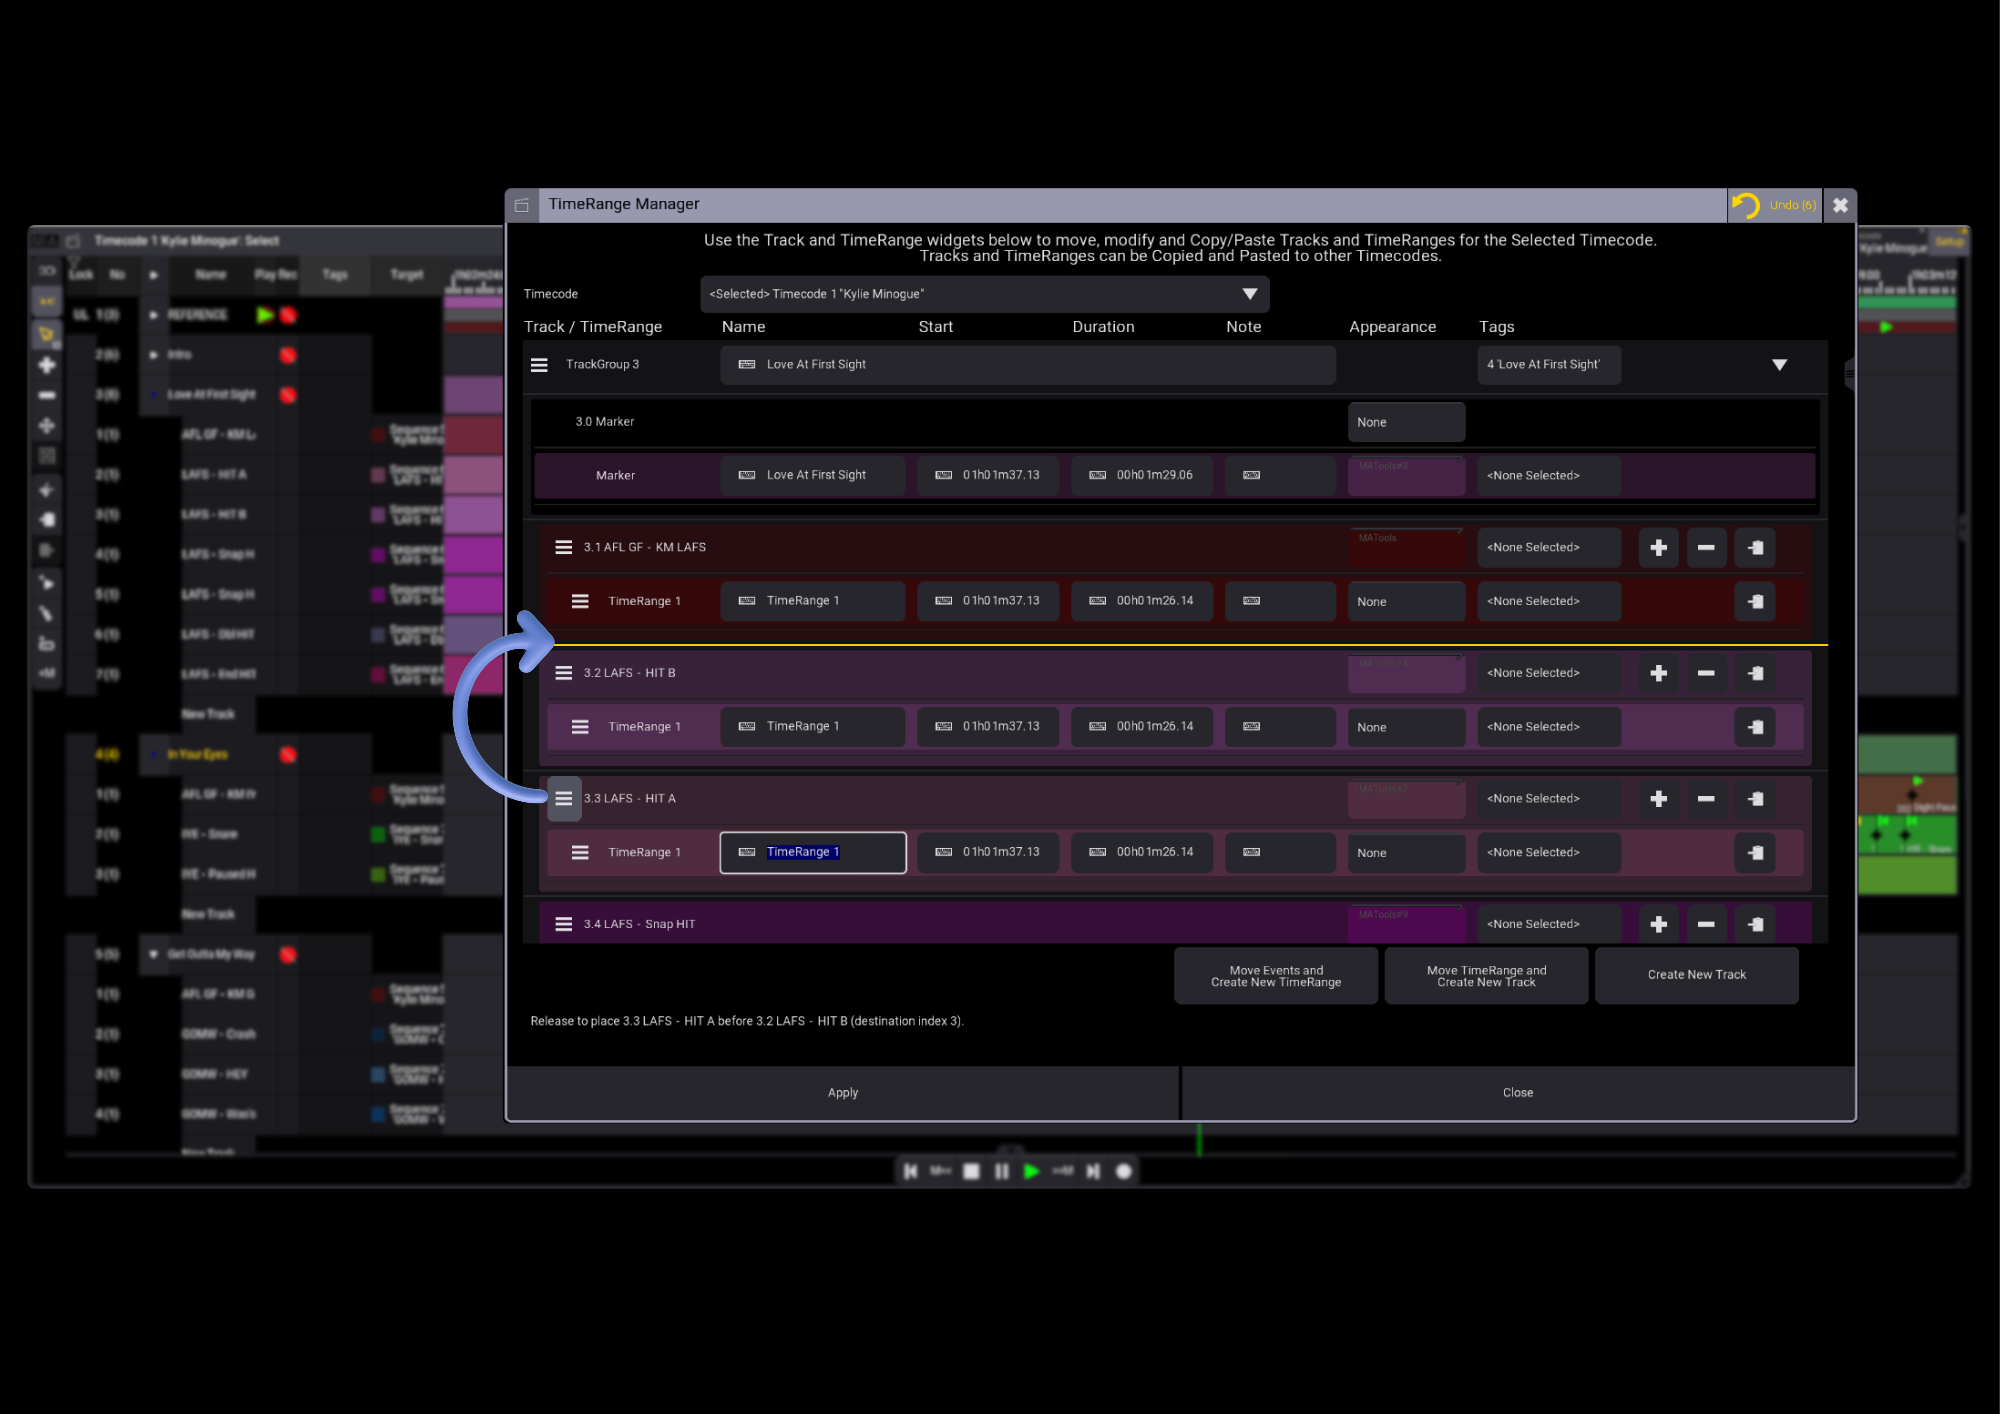Click Close button at bottom
This screenshot has height=1414, width=2000.
(1518, 1093)
